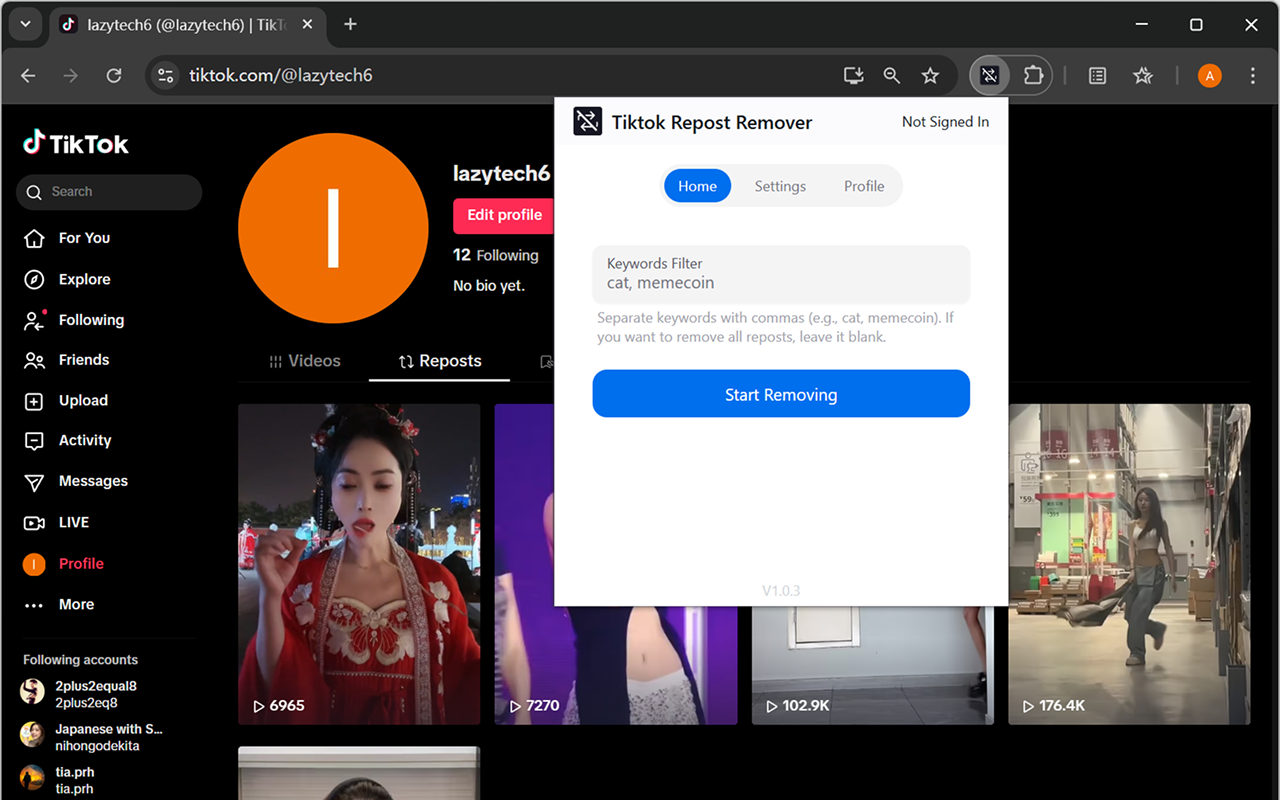Viewport: 1280px width, 800px height.
Task: Reload the current page
Action: (114, 75)
